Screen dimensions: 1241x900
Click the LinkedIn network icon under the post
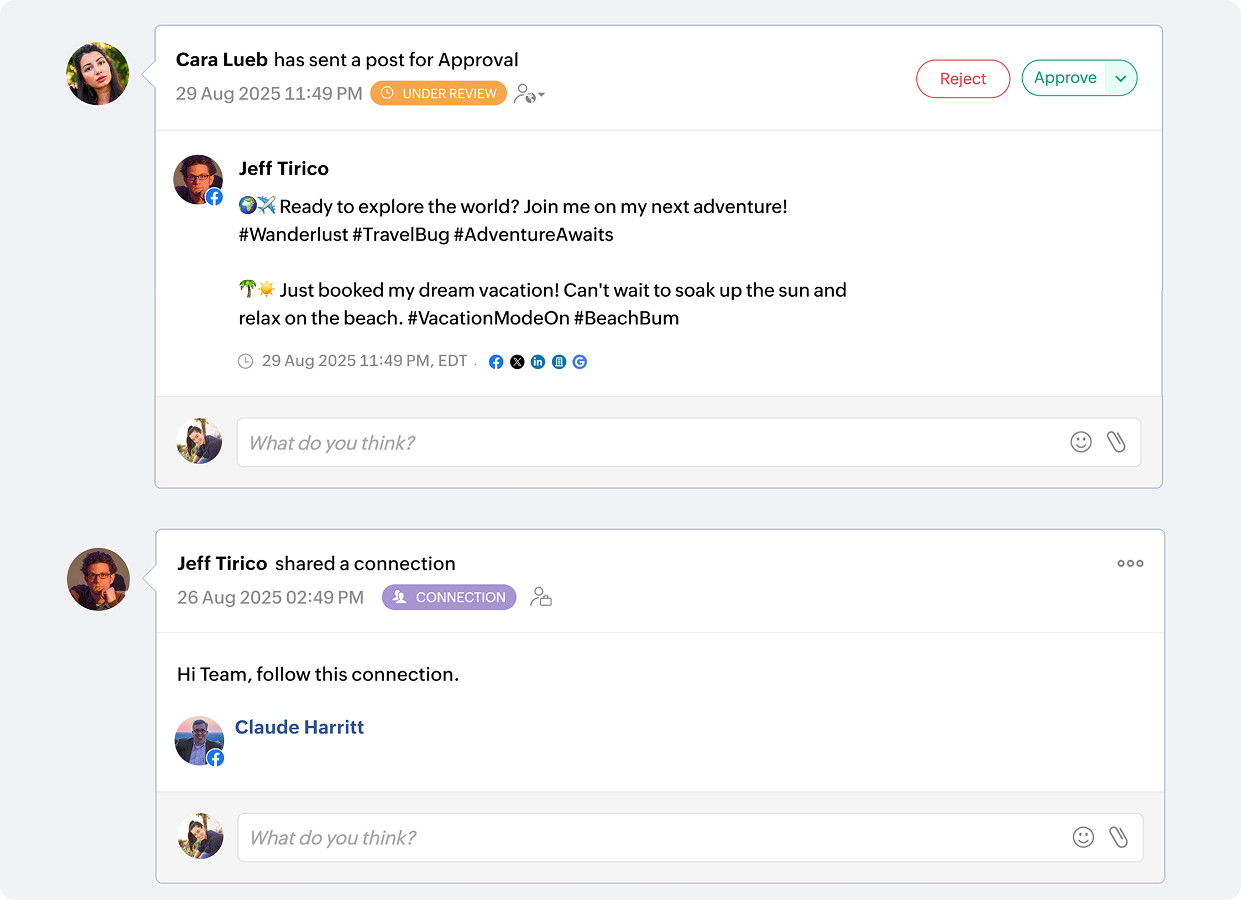[538, 362]
